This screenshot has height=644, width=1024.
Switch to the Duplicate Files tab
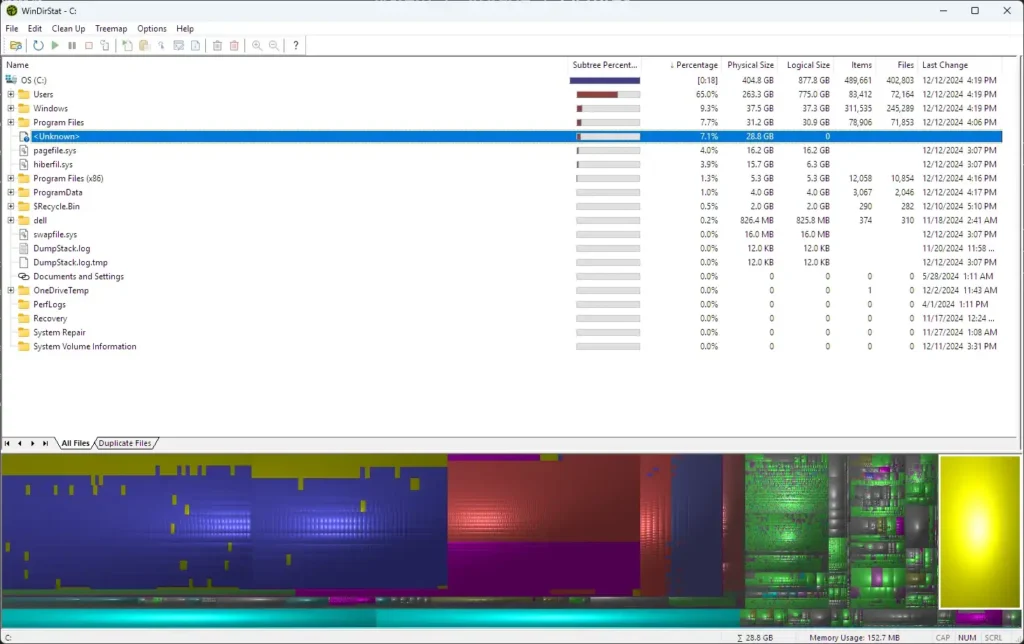pos(124,442)
